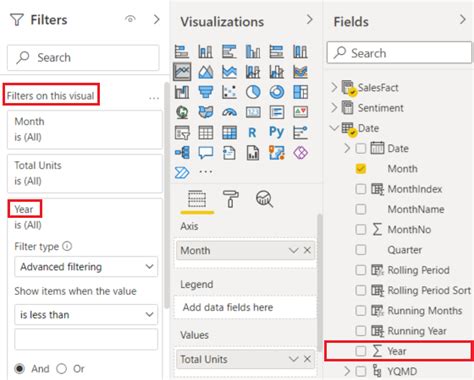Switch to the Format paint roller tab
This screenshot has height=380, width=474.
[x=230, y=199]
